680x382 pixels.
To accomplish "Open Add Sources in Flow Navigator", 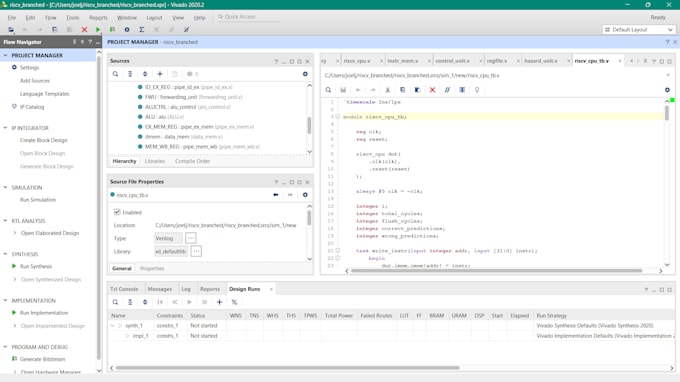I will coord(35,81).
